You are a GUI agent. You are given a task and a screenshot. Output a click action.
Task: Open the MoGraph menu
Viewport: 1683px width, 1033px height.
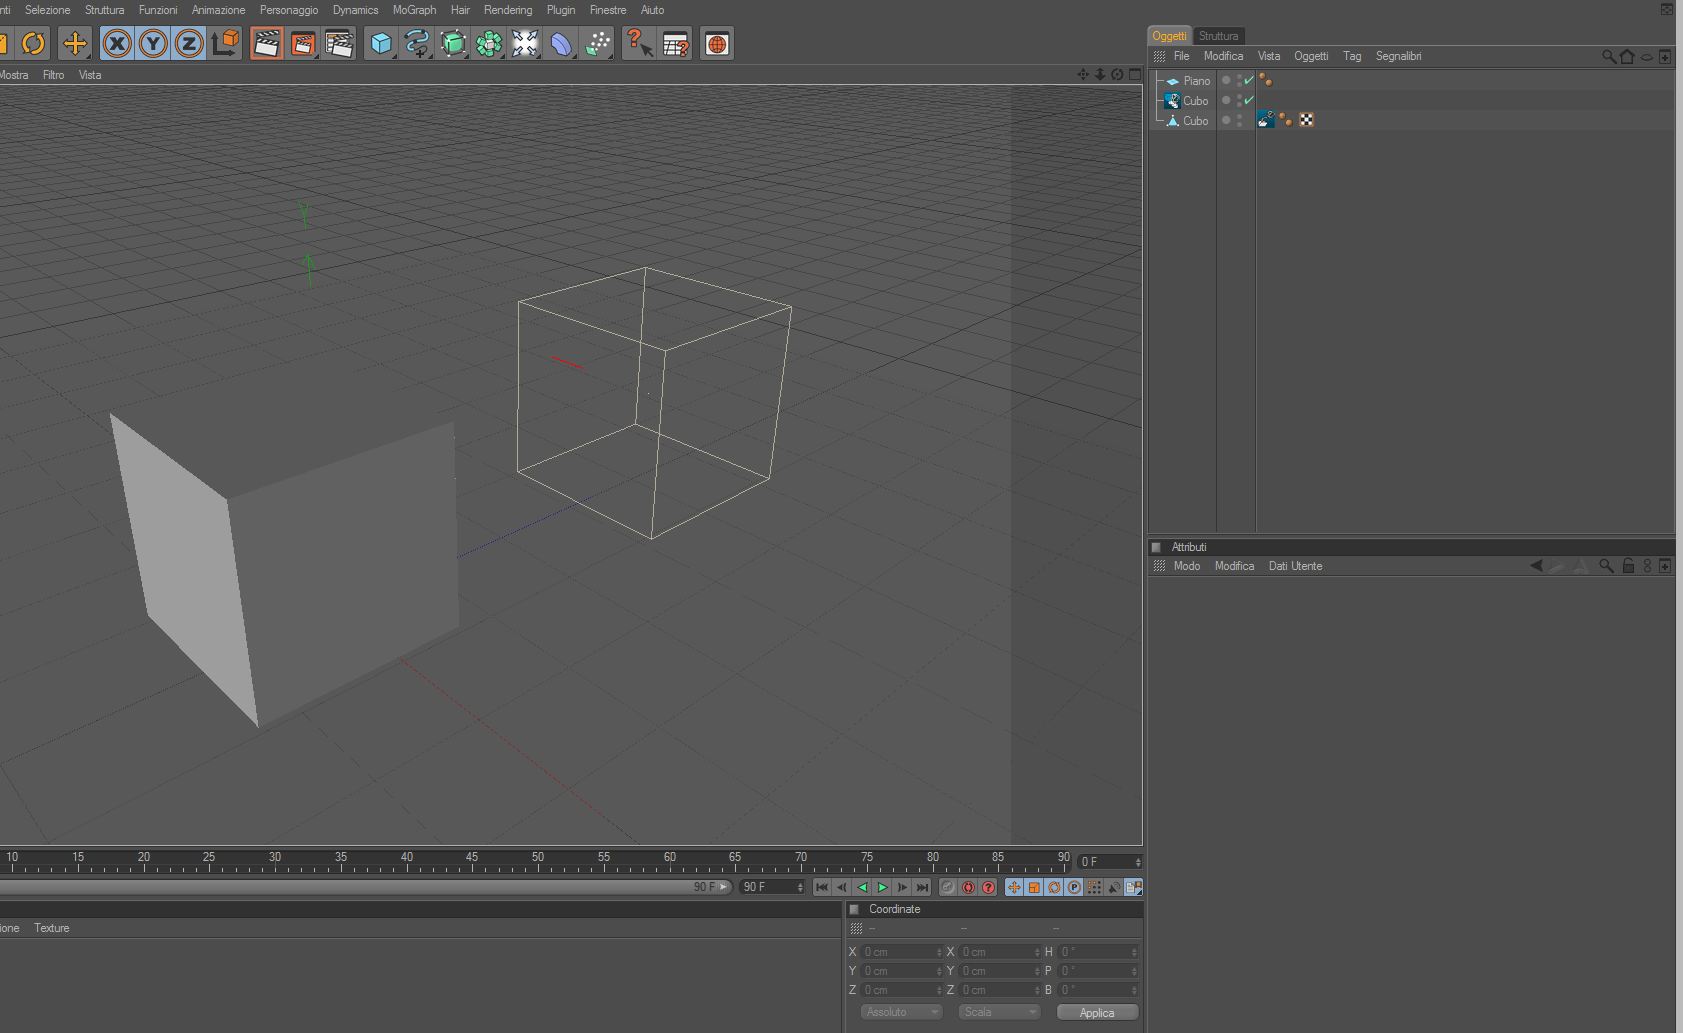click(414, 10)
